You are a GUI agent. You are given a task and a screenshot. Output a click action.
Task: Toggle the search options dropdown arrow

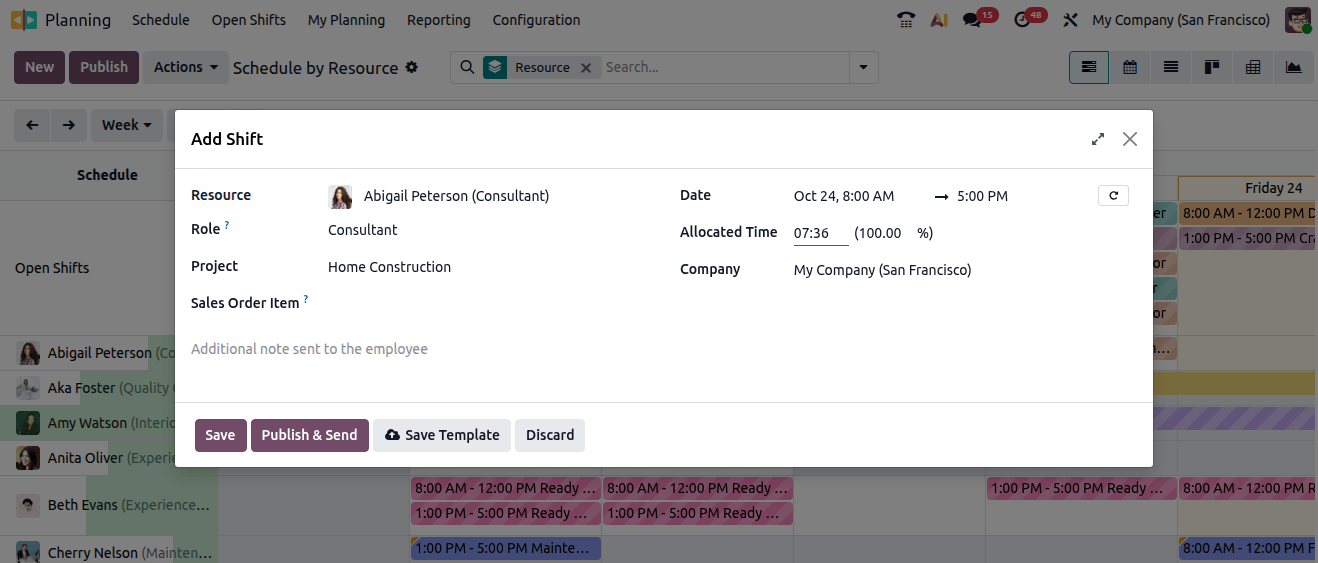[x=863, y=67]
